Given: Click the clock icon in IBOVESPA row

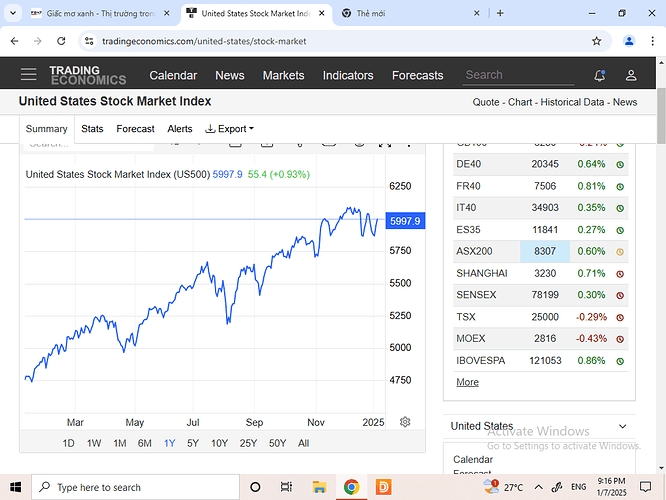Looking at the screenshot, I should pos(620,361).
